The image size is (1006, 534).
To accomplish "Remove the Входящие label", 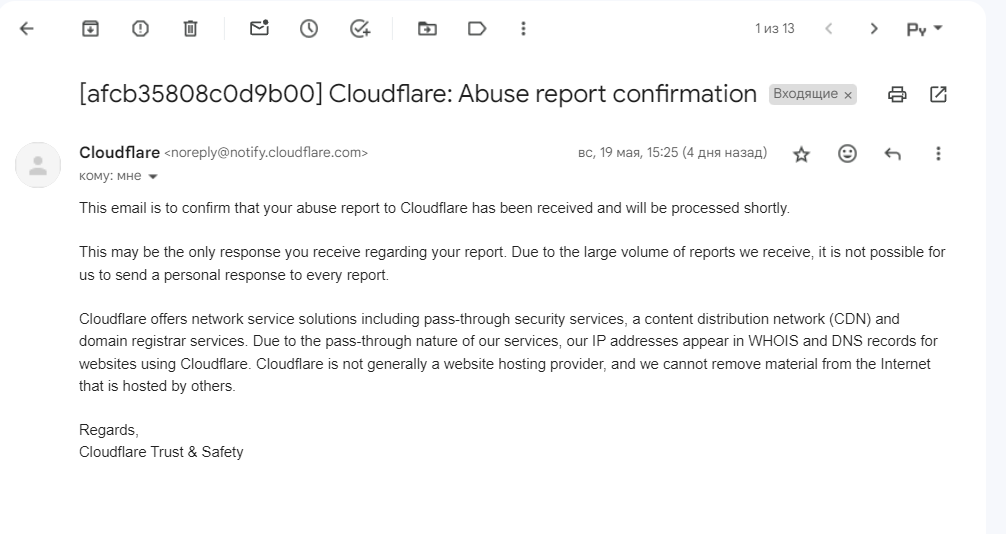I will 848,95.
